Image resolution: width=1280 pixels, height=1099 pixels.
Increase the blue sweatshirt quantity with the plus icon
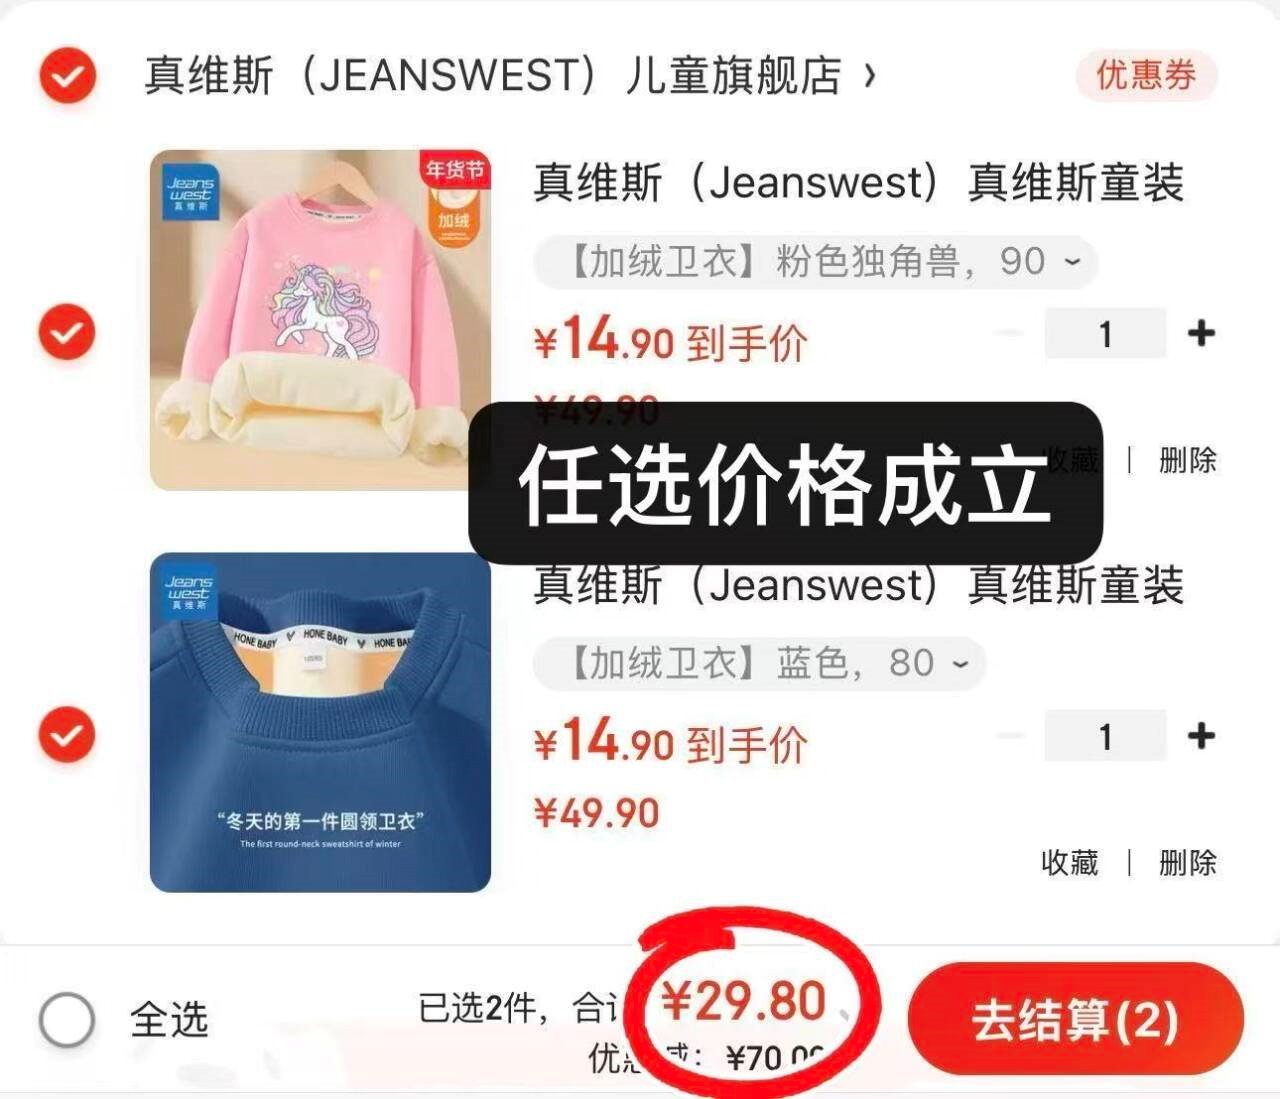coord(1201,736)
